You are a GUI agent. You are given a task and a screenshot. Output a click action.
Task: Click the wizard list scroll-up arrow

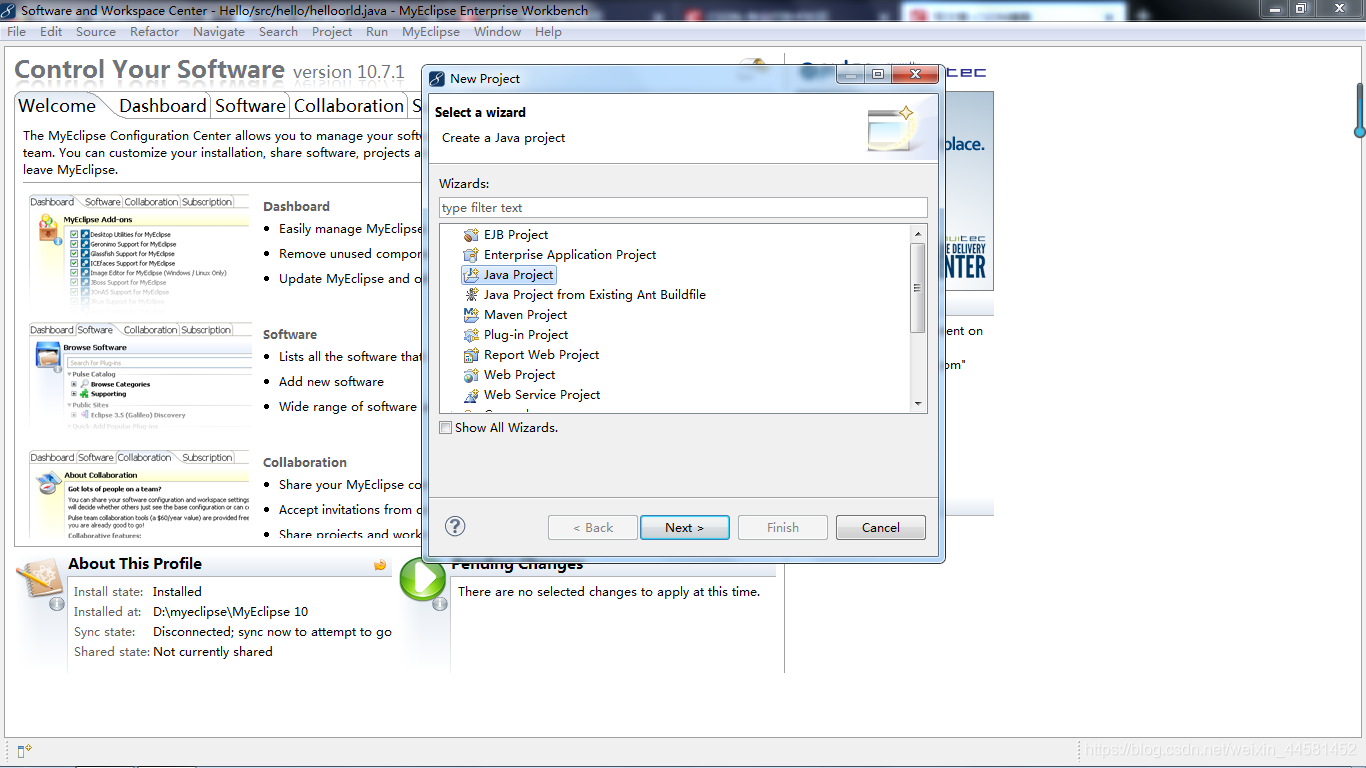(x=918, y=234)
